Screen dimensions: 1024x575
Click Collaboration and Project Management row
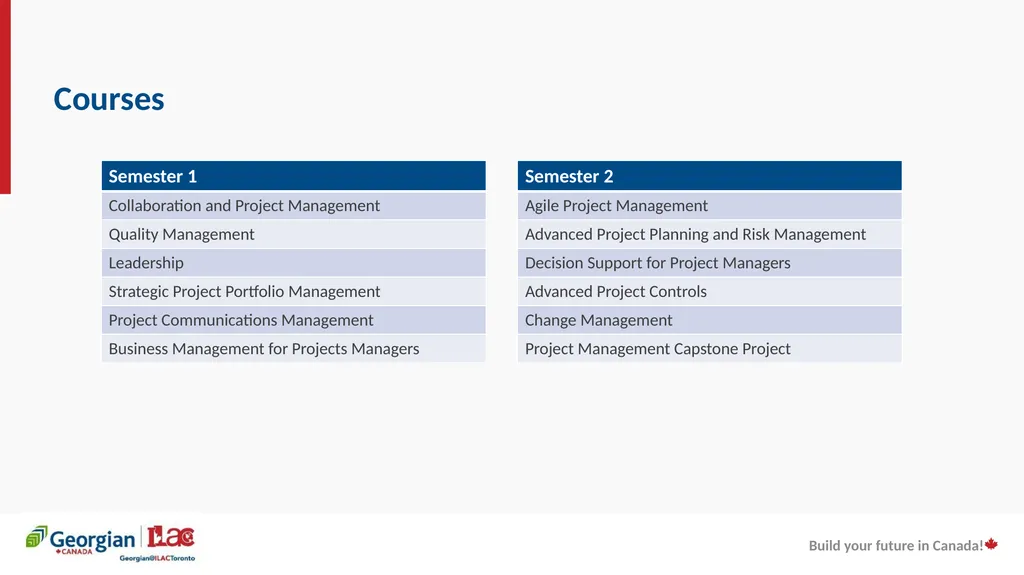(293, 205)
